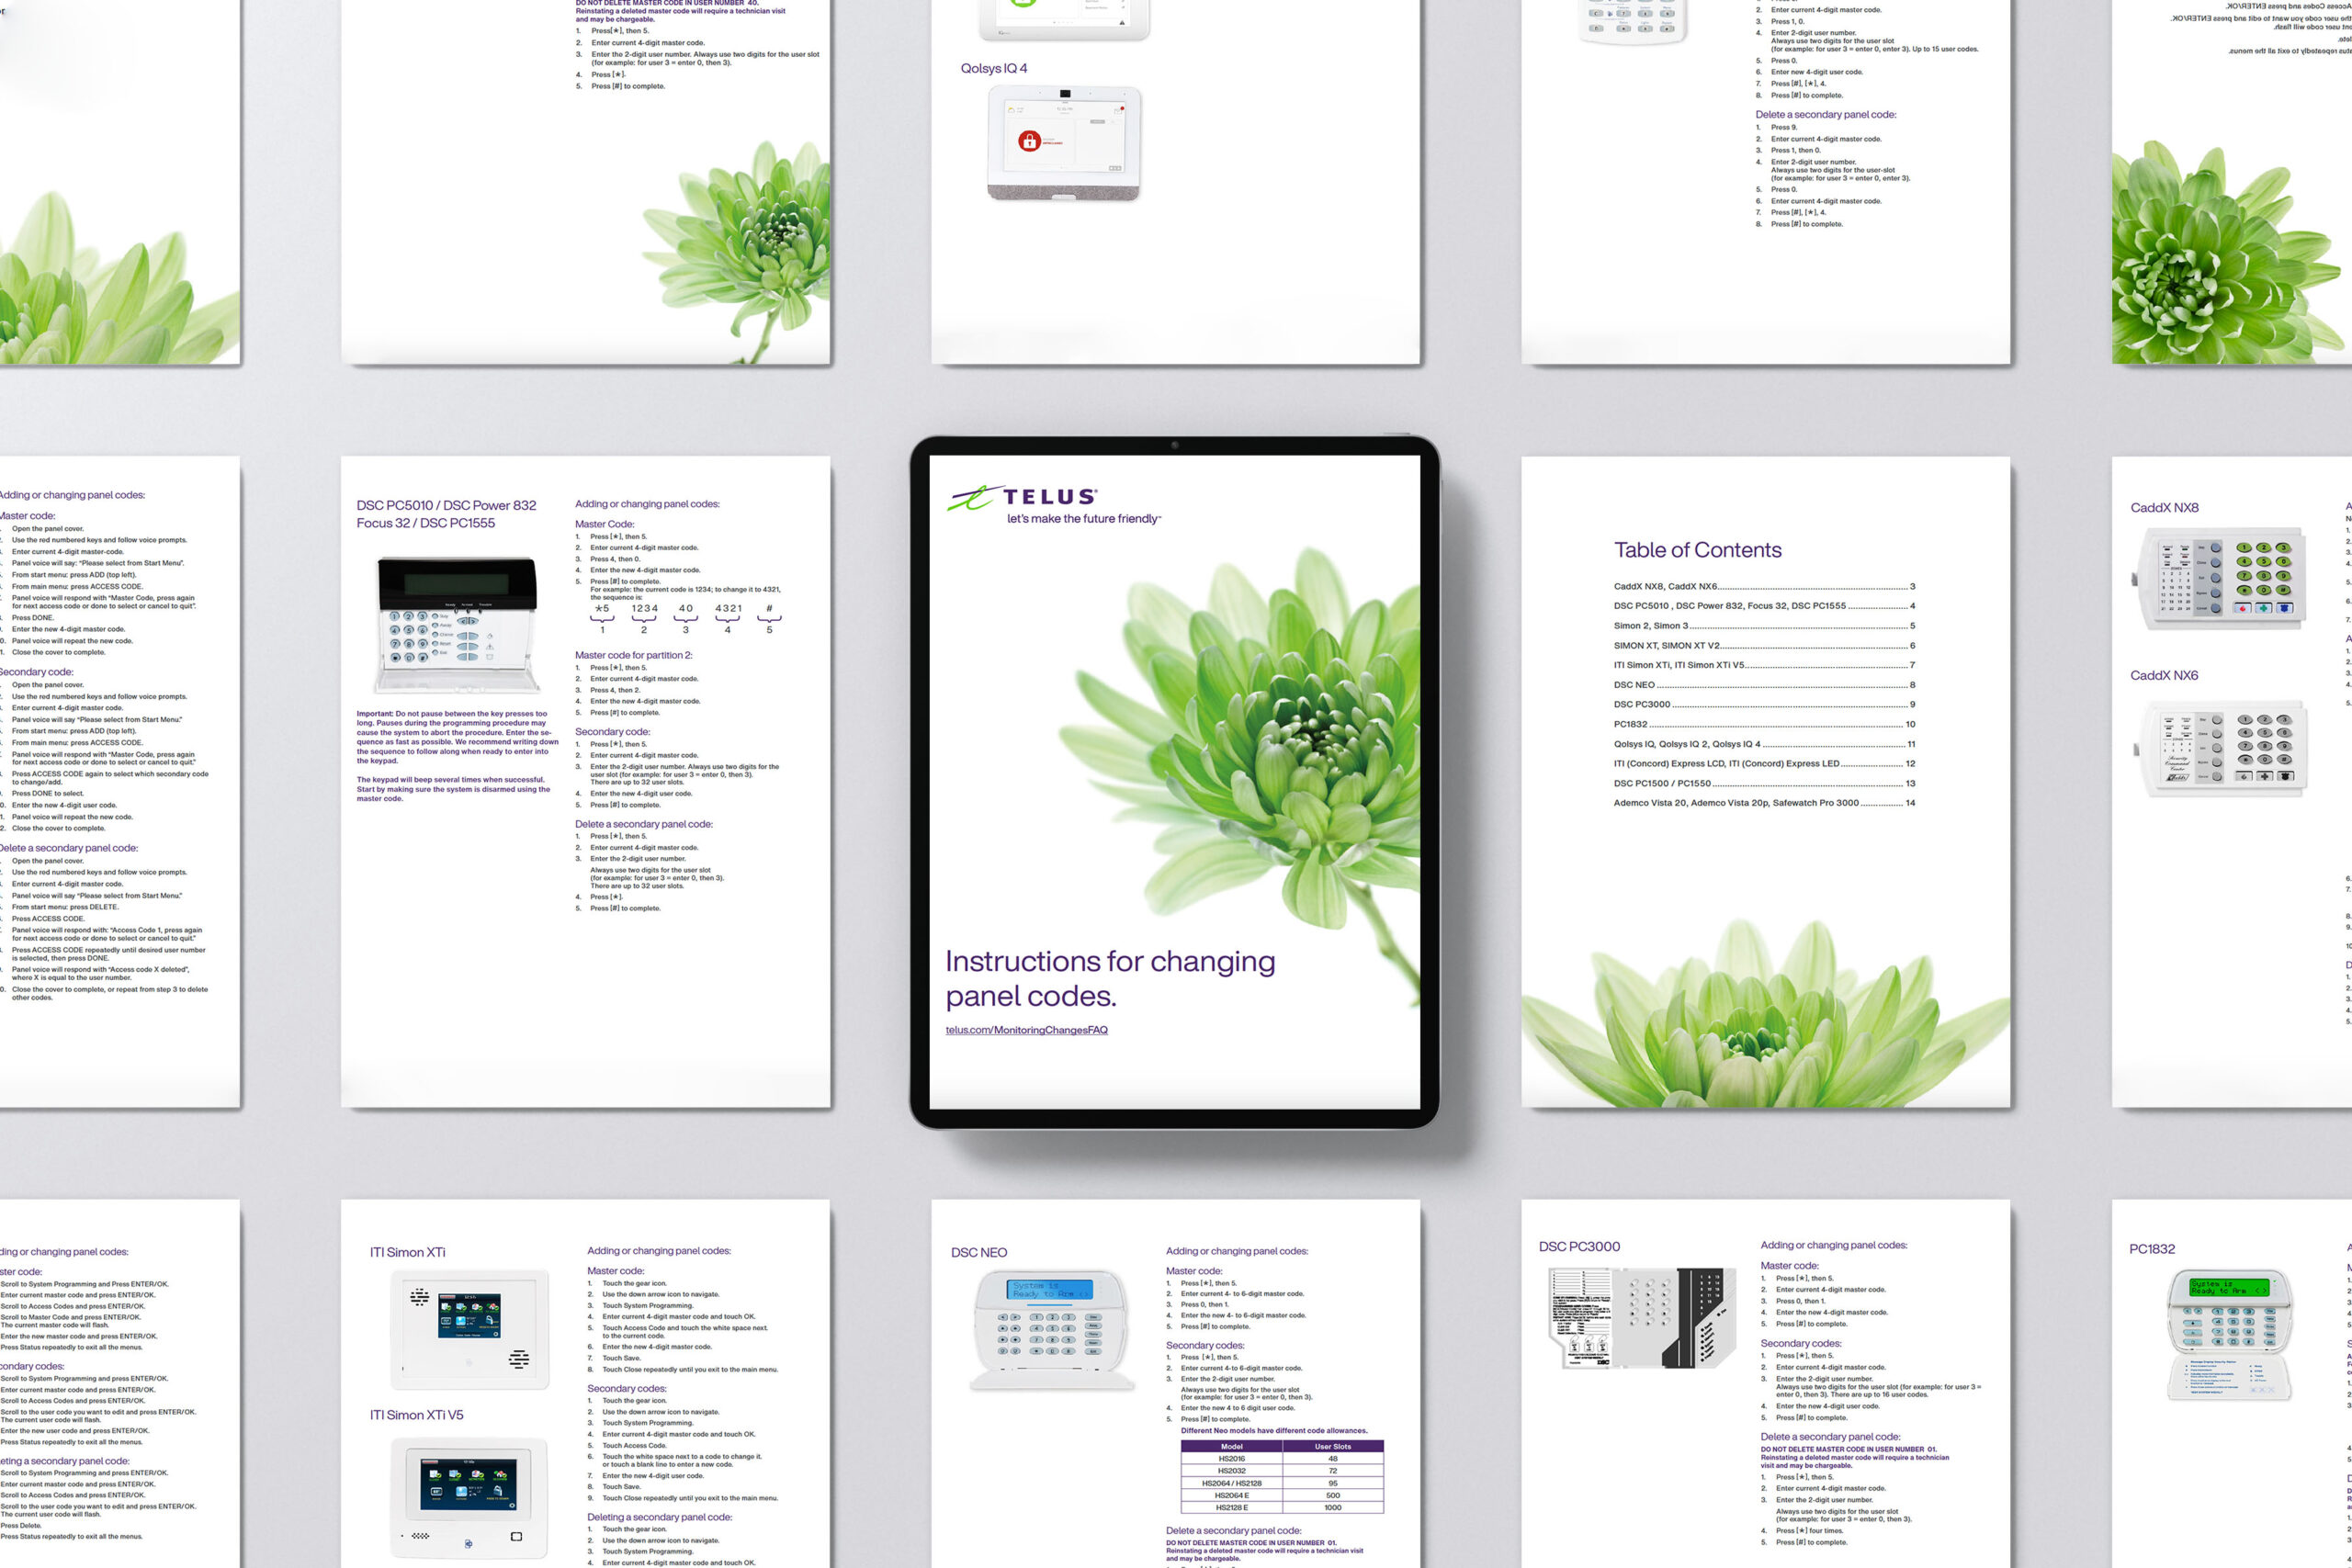
Task: Open the 'CaddX NX8, CaddX NX6' contents entry
Action: (x=1764, y=587)
